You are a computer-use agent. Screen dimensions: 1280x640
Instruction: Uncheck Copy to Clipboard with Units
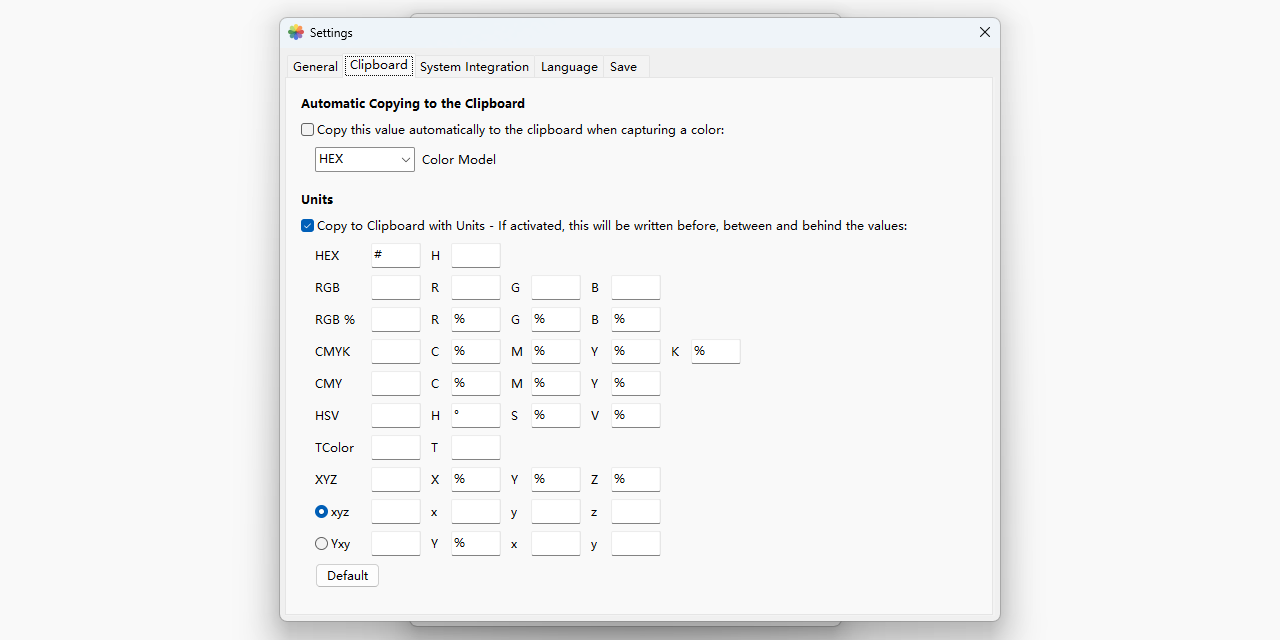(x=308, y=226)
